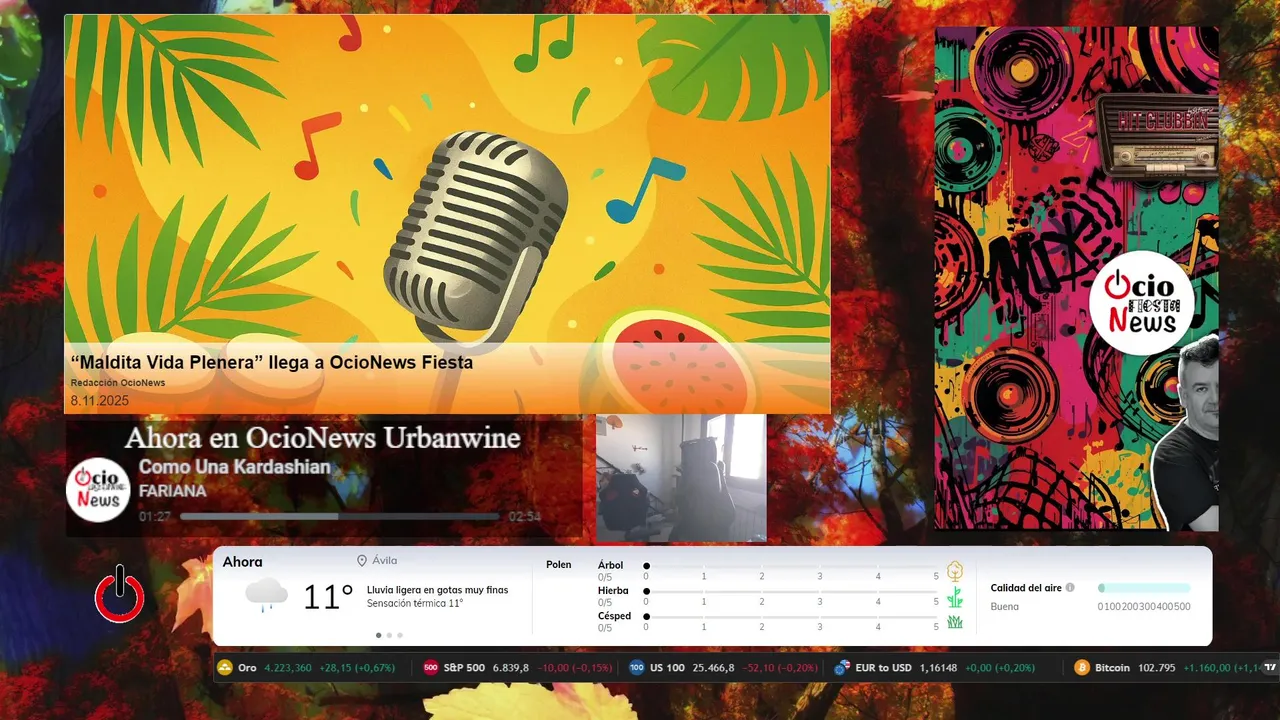Click the "Sensación térmica 11°" text
The height and width of the screenshot is (720, 1280).
point(415,603)
